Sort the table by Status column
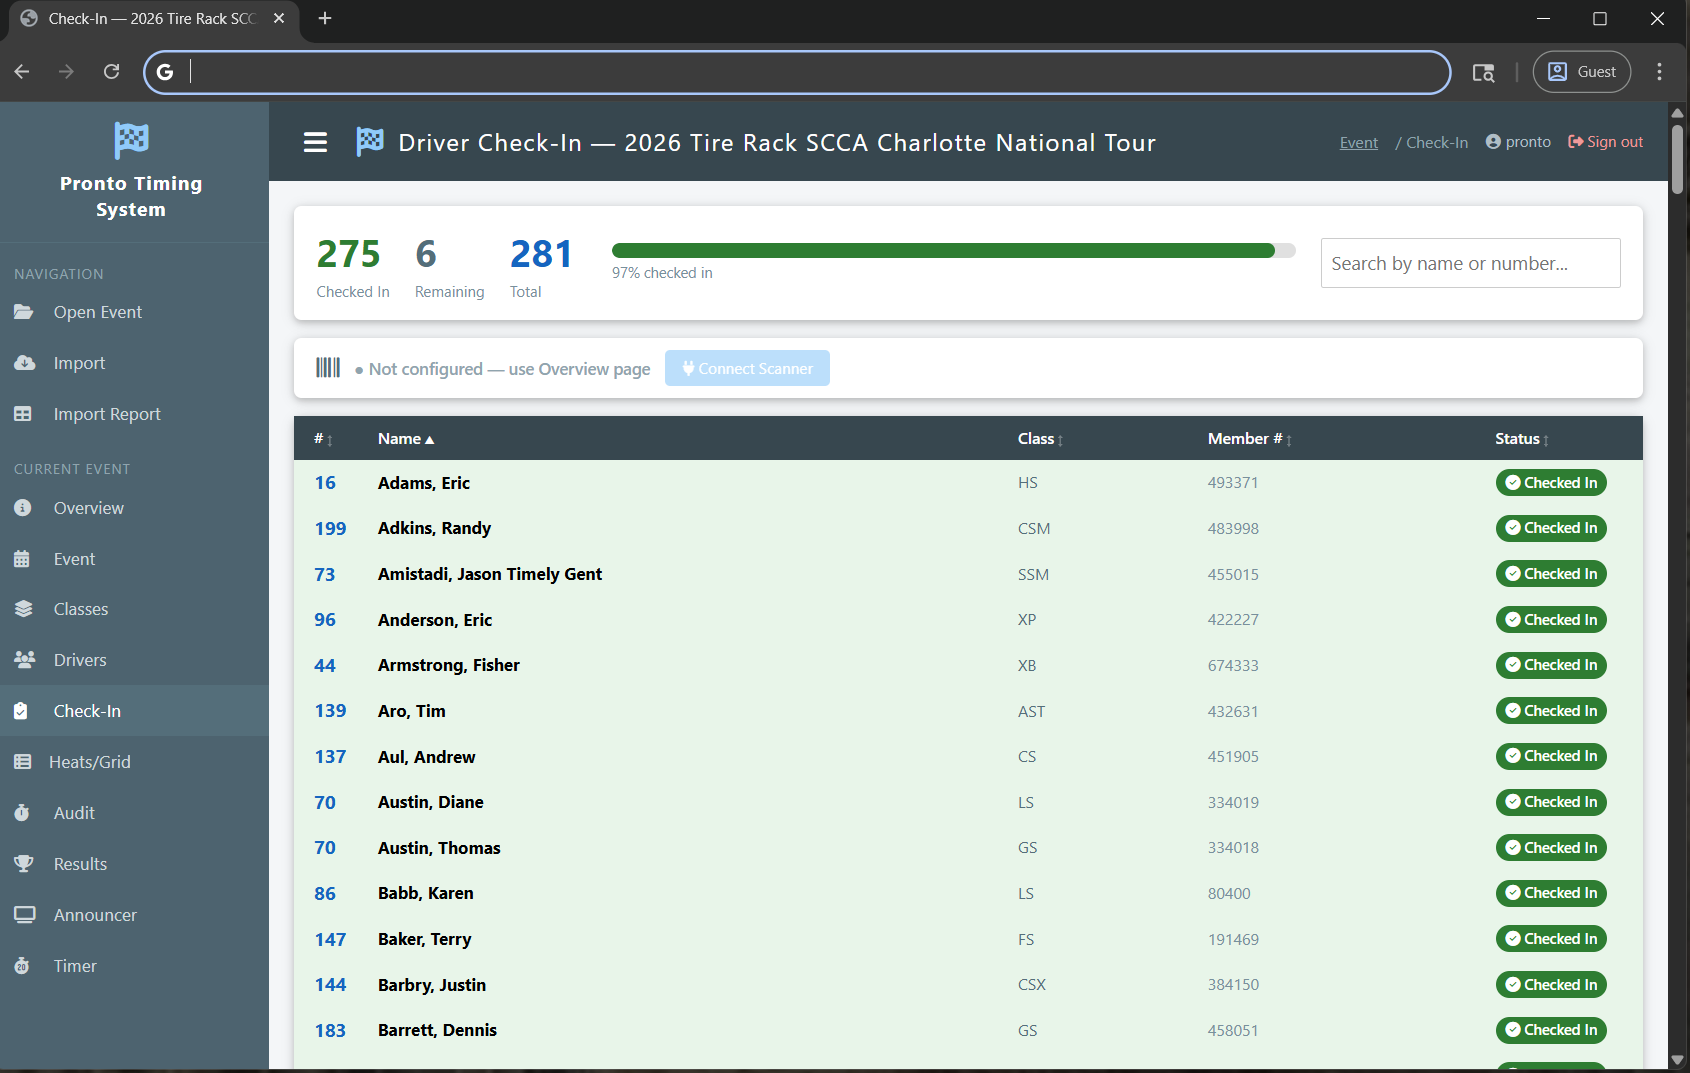The image size is (1690, 1073). coord(1520,439)
